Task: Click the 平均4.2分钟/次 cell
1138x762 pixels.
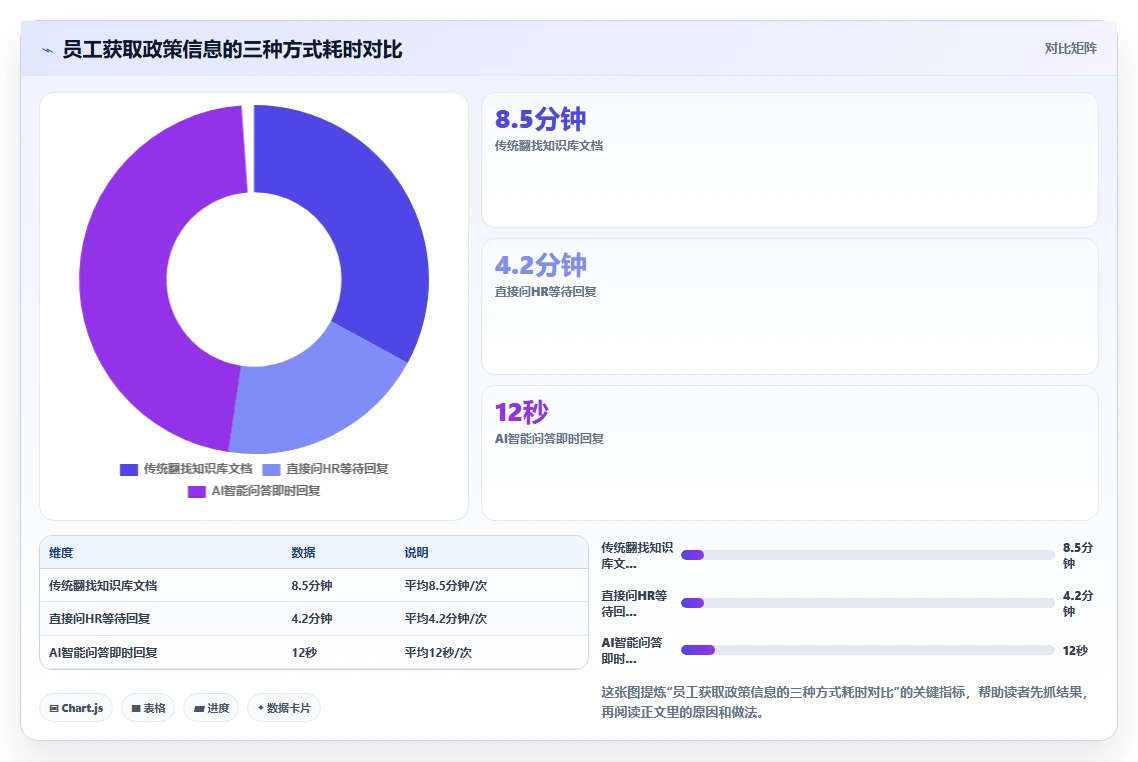Action: click(x=446, y=619)
